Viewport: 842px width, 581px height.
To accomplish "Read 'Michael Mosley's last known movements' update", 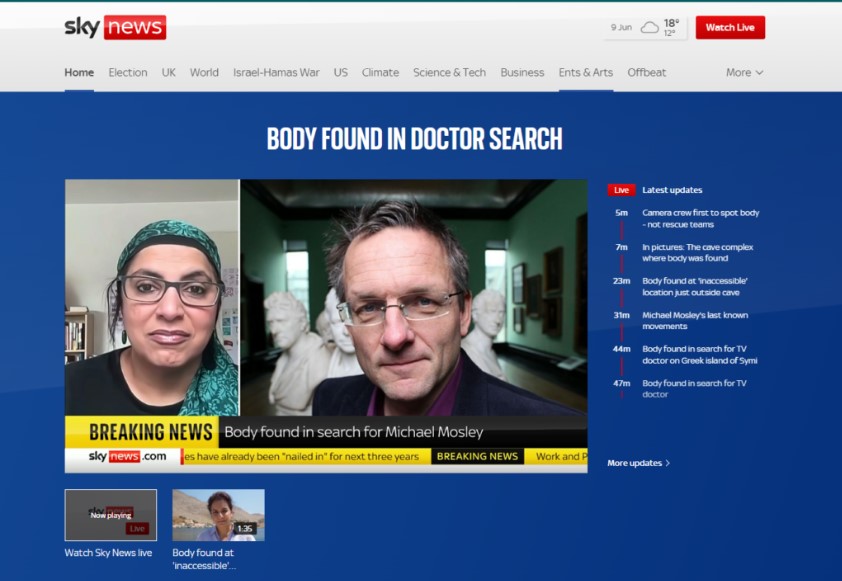I will [694, 320].
